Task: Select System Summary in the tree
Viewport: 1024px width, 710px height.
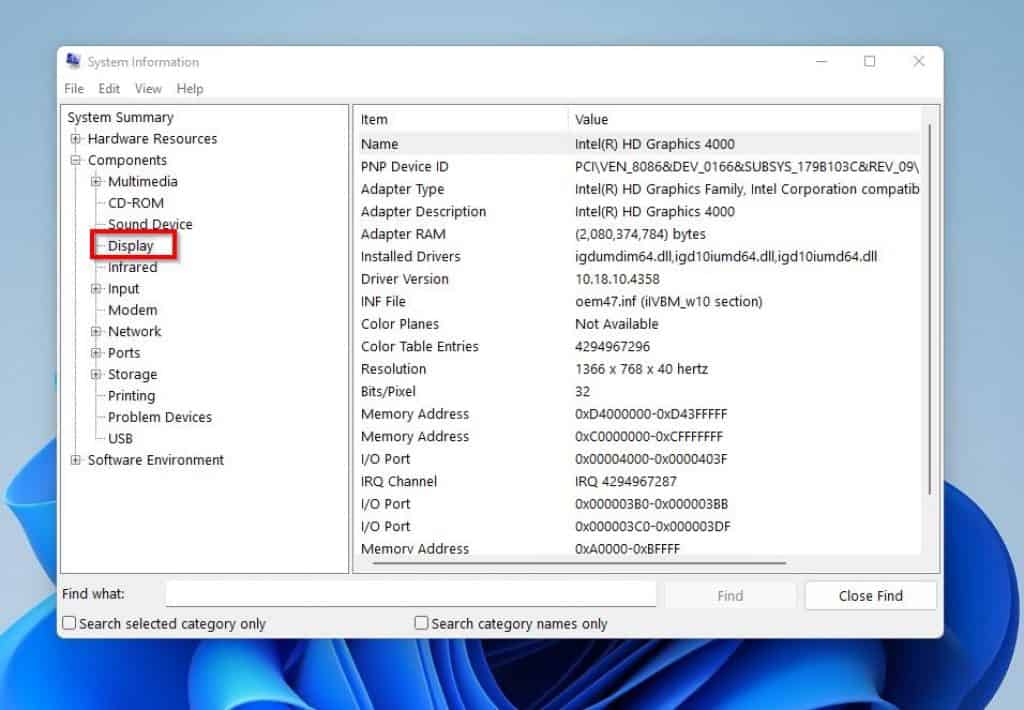Action: [120, 118]
